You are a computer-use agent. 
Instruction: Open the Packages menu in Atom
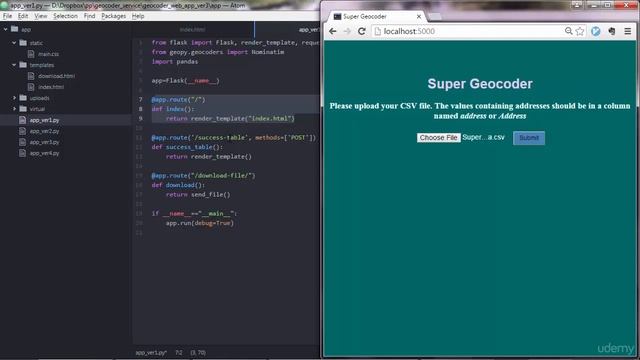click(x=113, y=16)
